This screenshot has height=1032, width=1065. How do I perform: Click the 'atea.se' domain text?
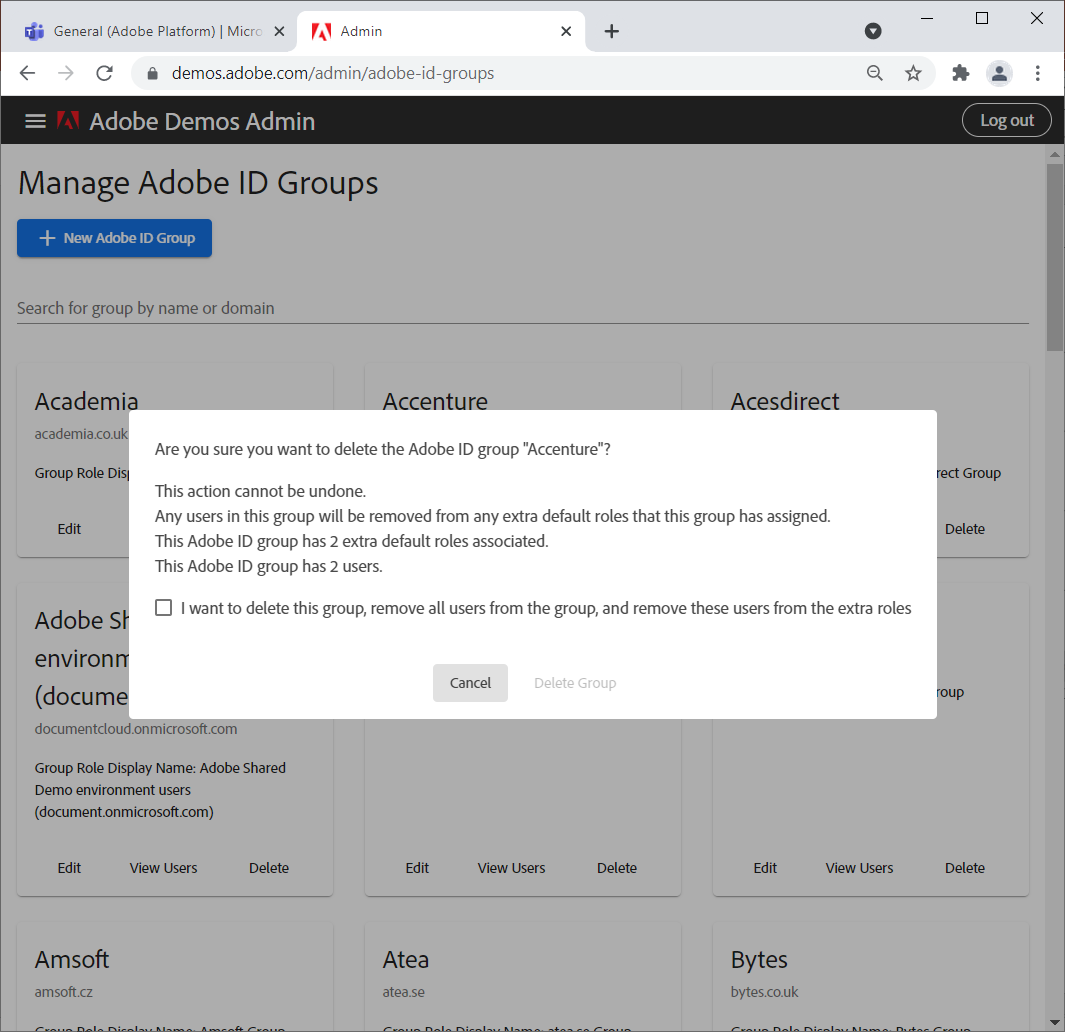(403, 992)
